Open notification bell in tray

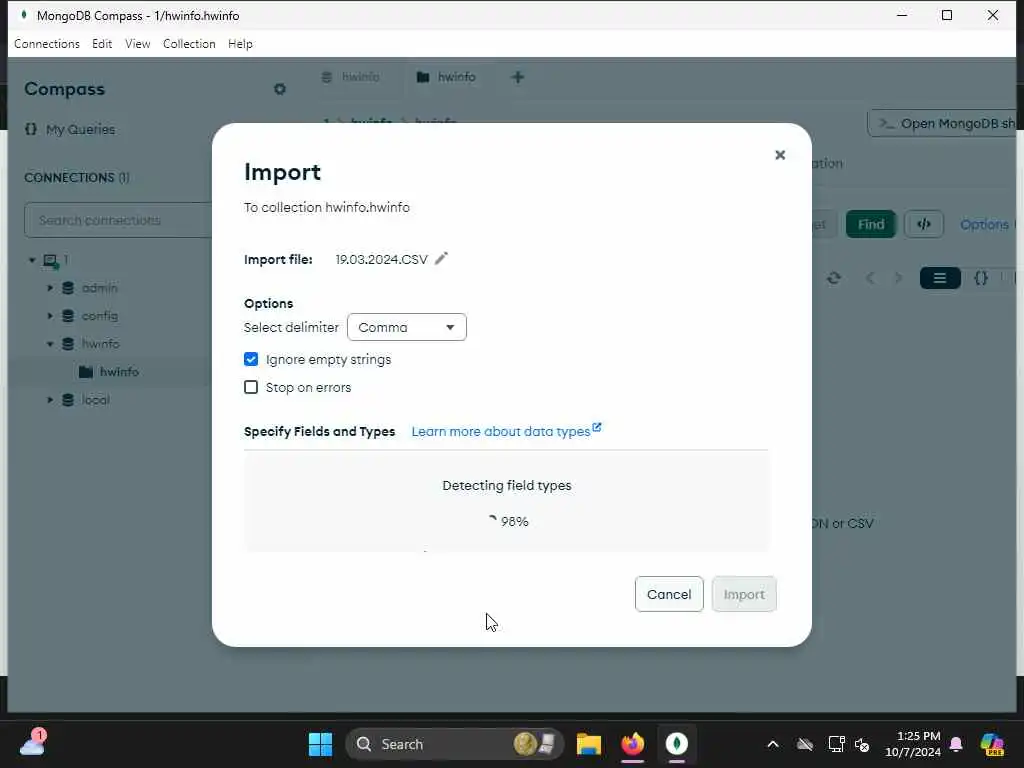956,744
